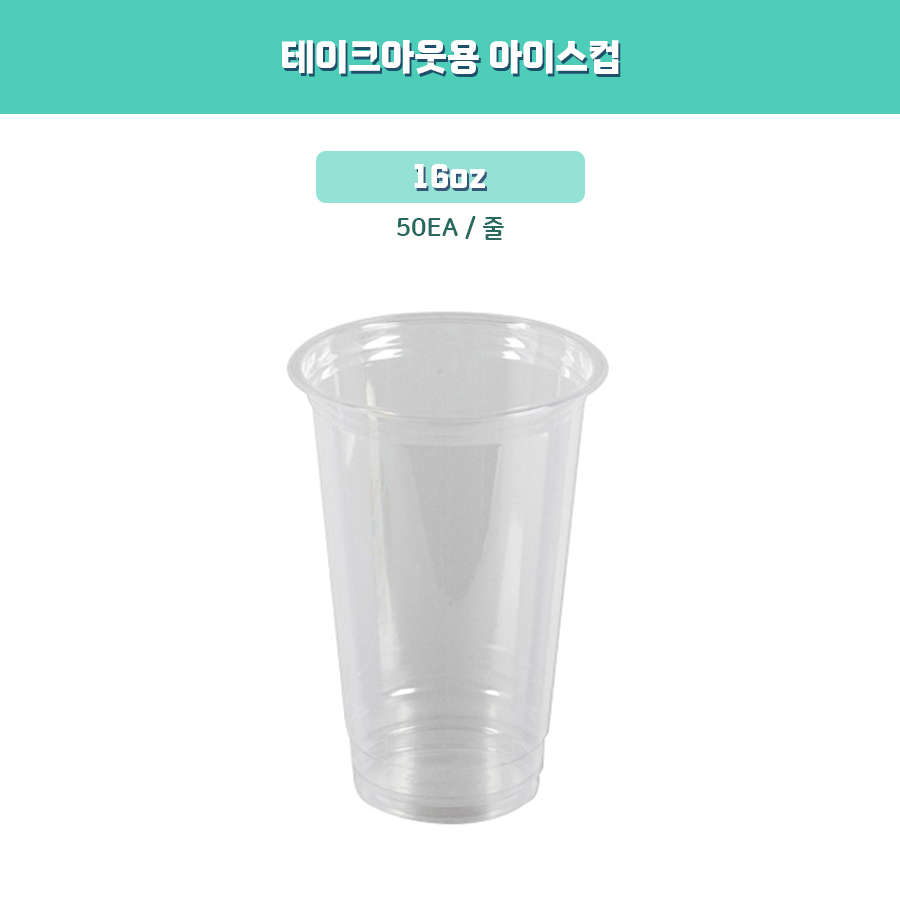
Task: Click the word "테이크아웃용" in the banner
Action: coord(379,57)
